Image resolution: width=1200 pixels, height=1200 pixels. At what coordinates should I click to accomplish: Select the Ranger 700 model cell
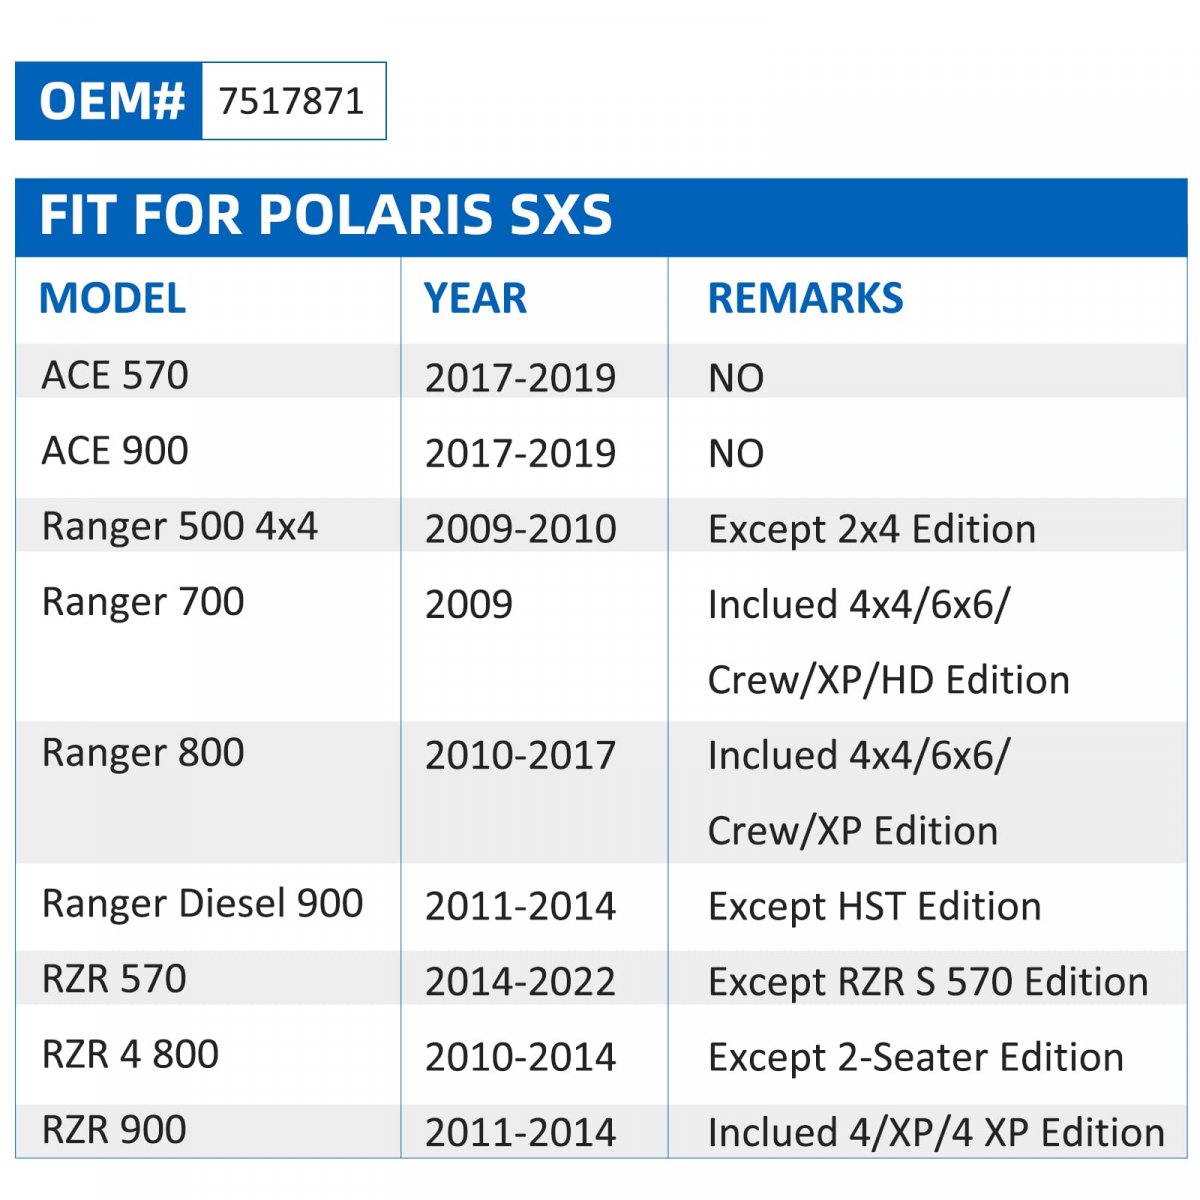[x=143, y=602]
